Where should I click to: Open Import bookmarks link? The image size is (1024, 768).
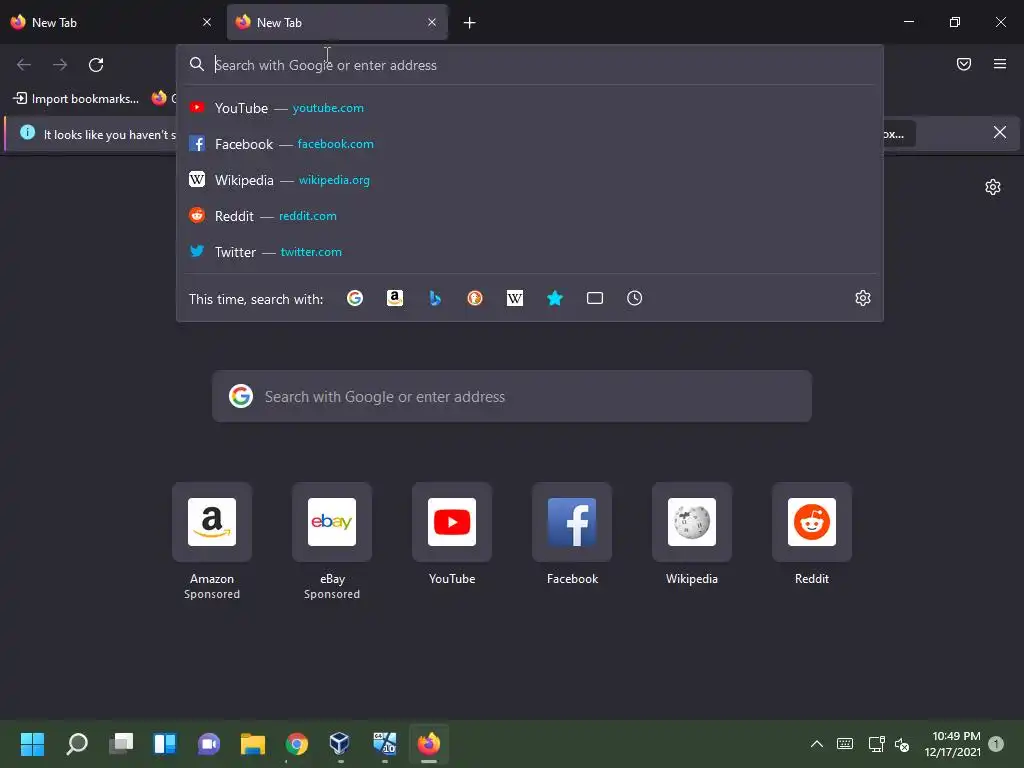click(x=76, y=99)
